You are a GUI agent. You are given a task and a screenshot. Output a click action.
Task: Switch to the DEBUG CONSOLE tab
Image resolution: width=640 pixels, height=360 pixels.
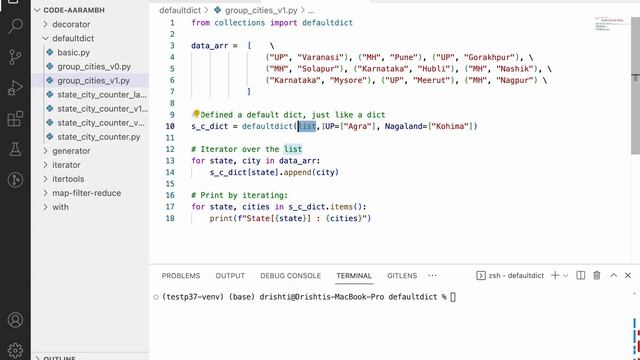click(290, 276)
